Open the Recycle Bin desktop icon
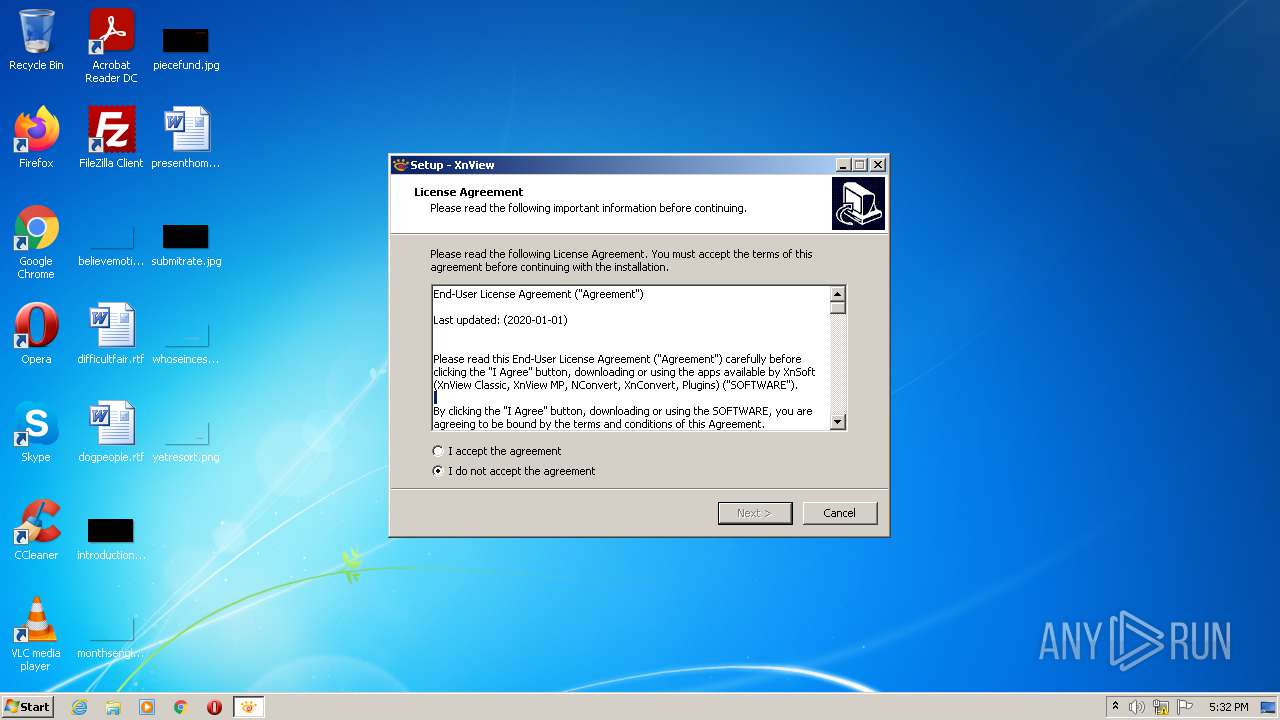 (x=36, y=41)
